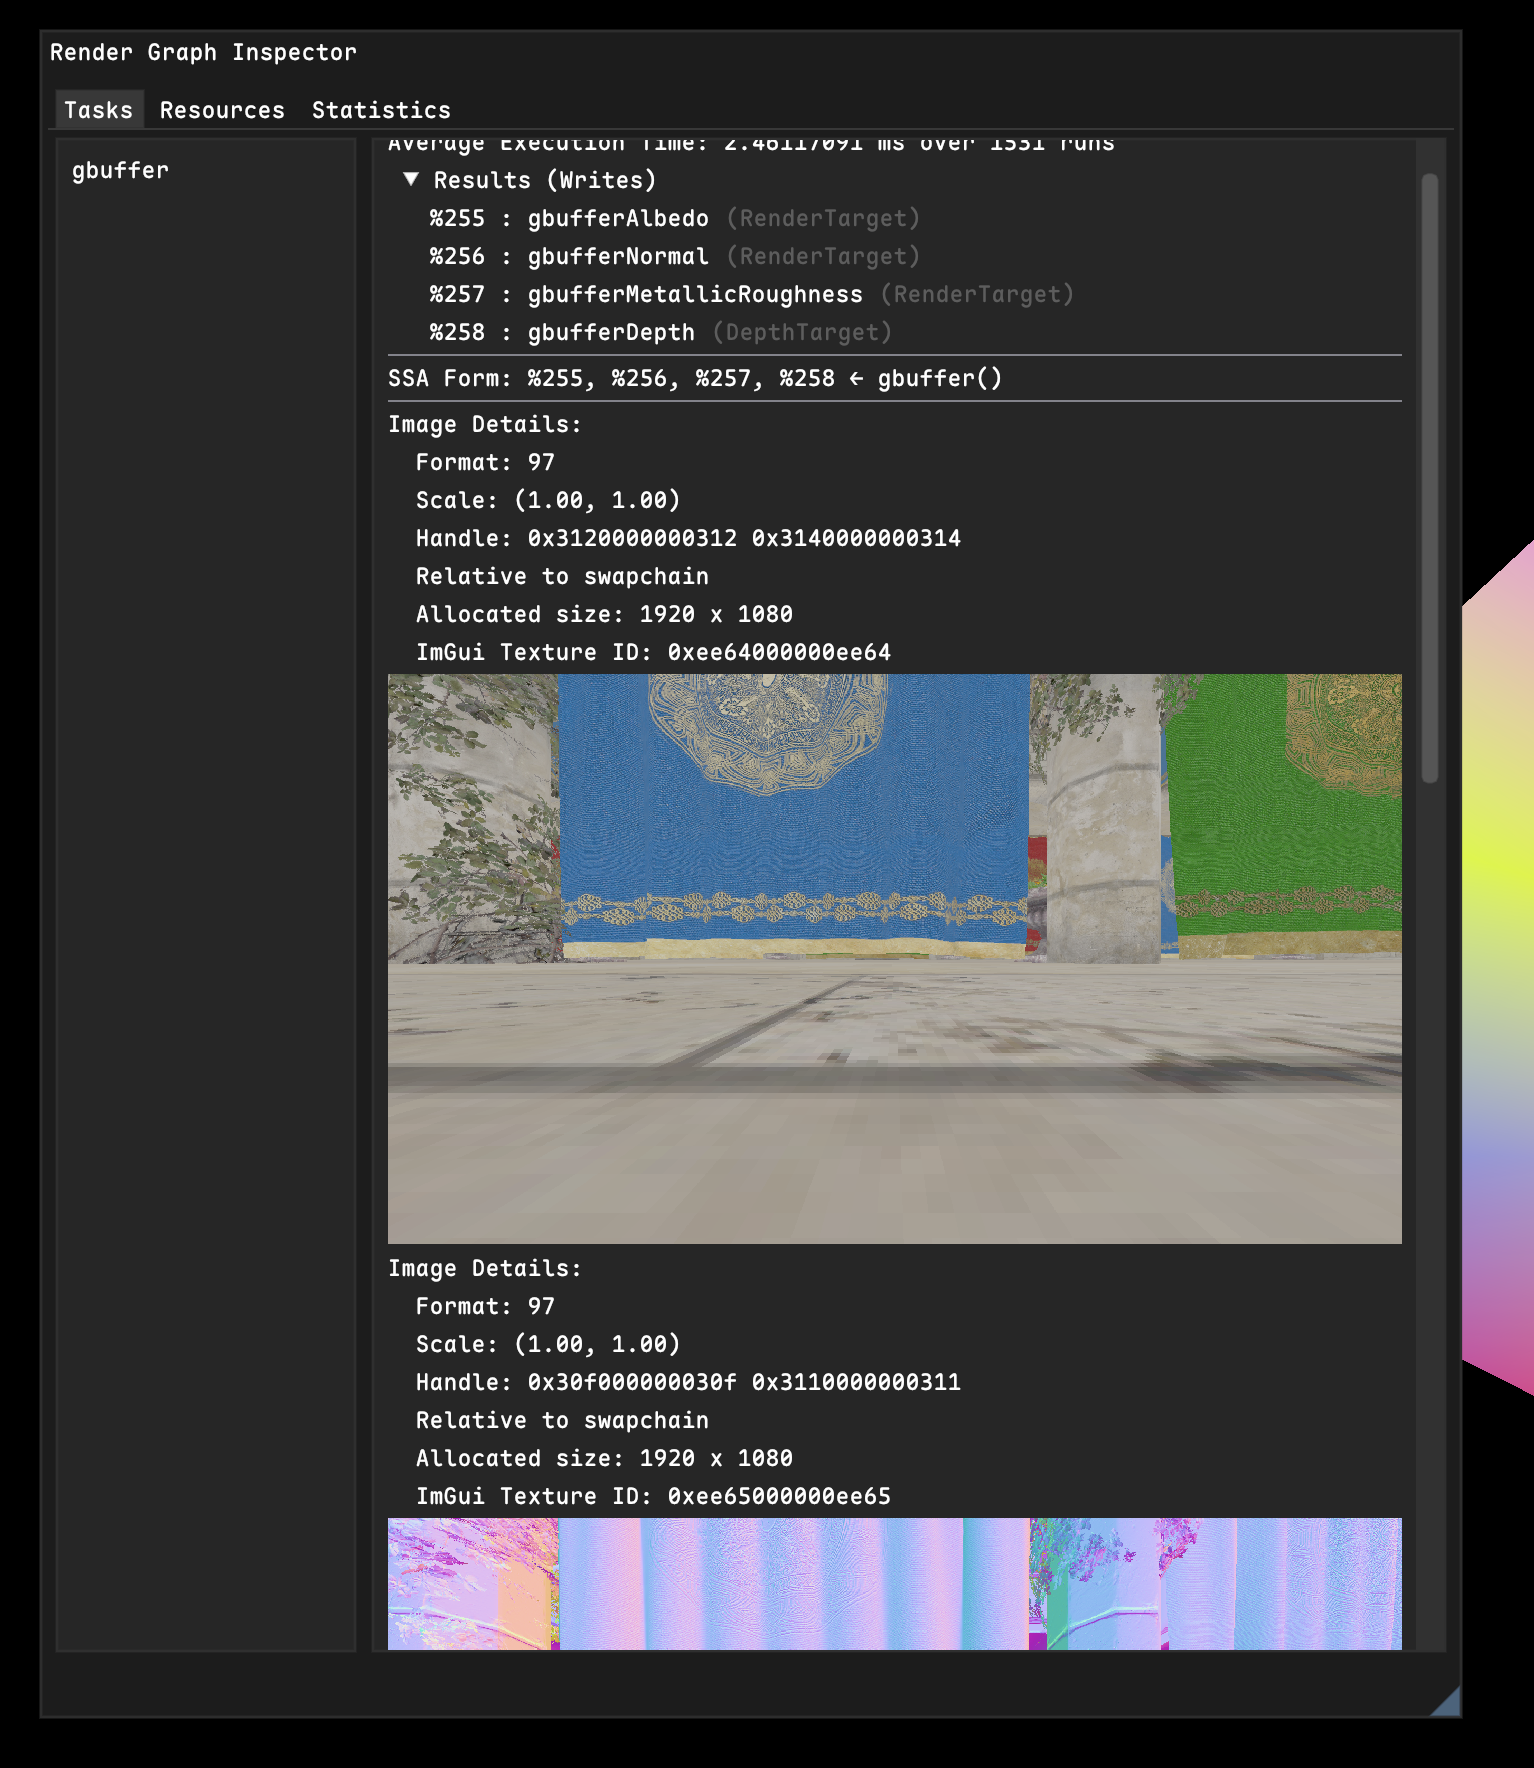1534x1768 pixels.
Task: Click the window resize grip corner
Action: (1446, 1701)
